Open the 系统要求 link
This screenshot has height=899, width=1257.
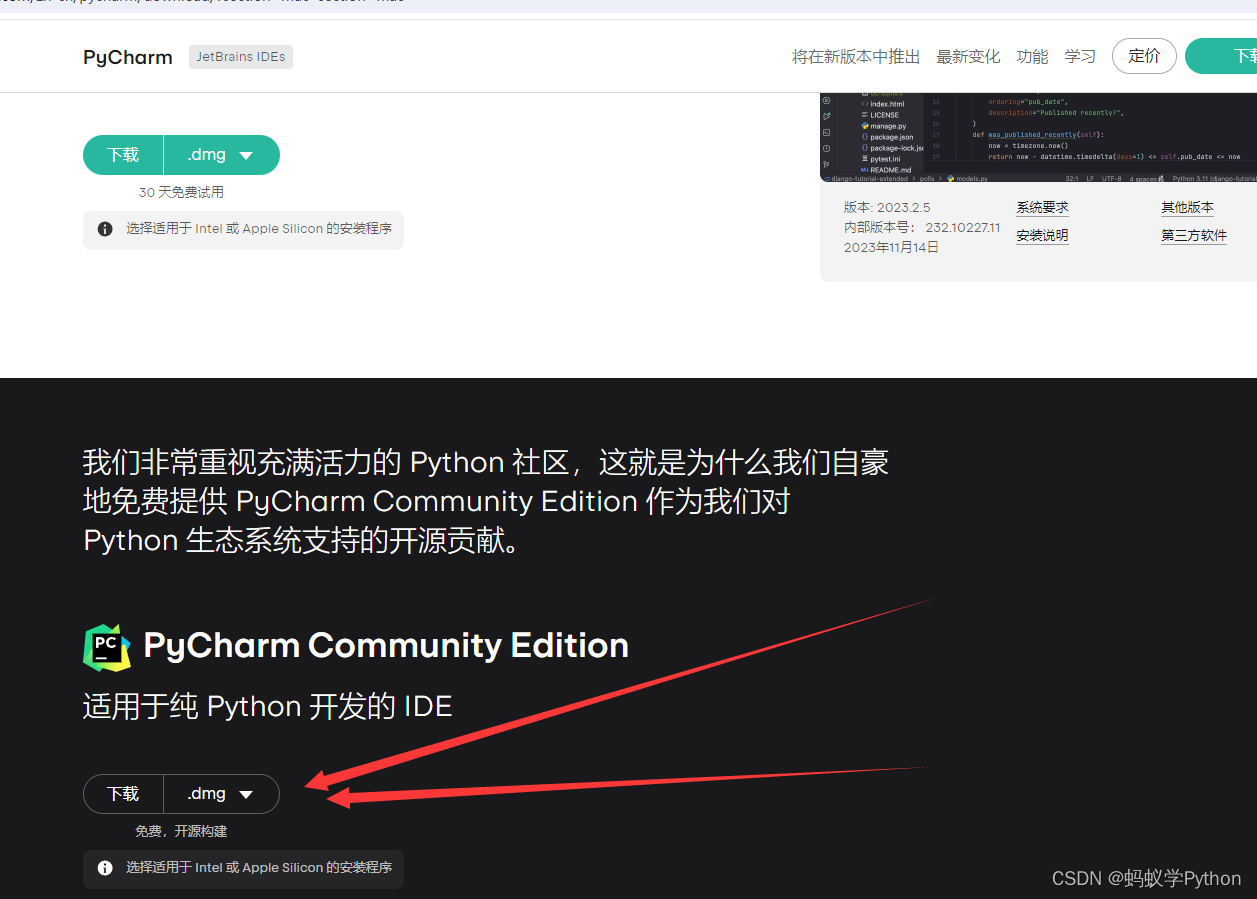click(1042, 207)
